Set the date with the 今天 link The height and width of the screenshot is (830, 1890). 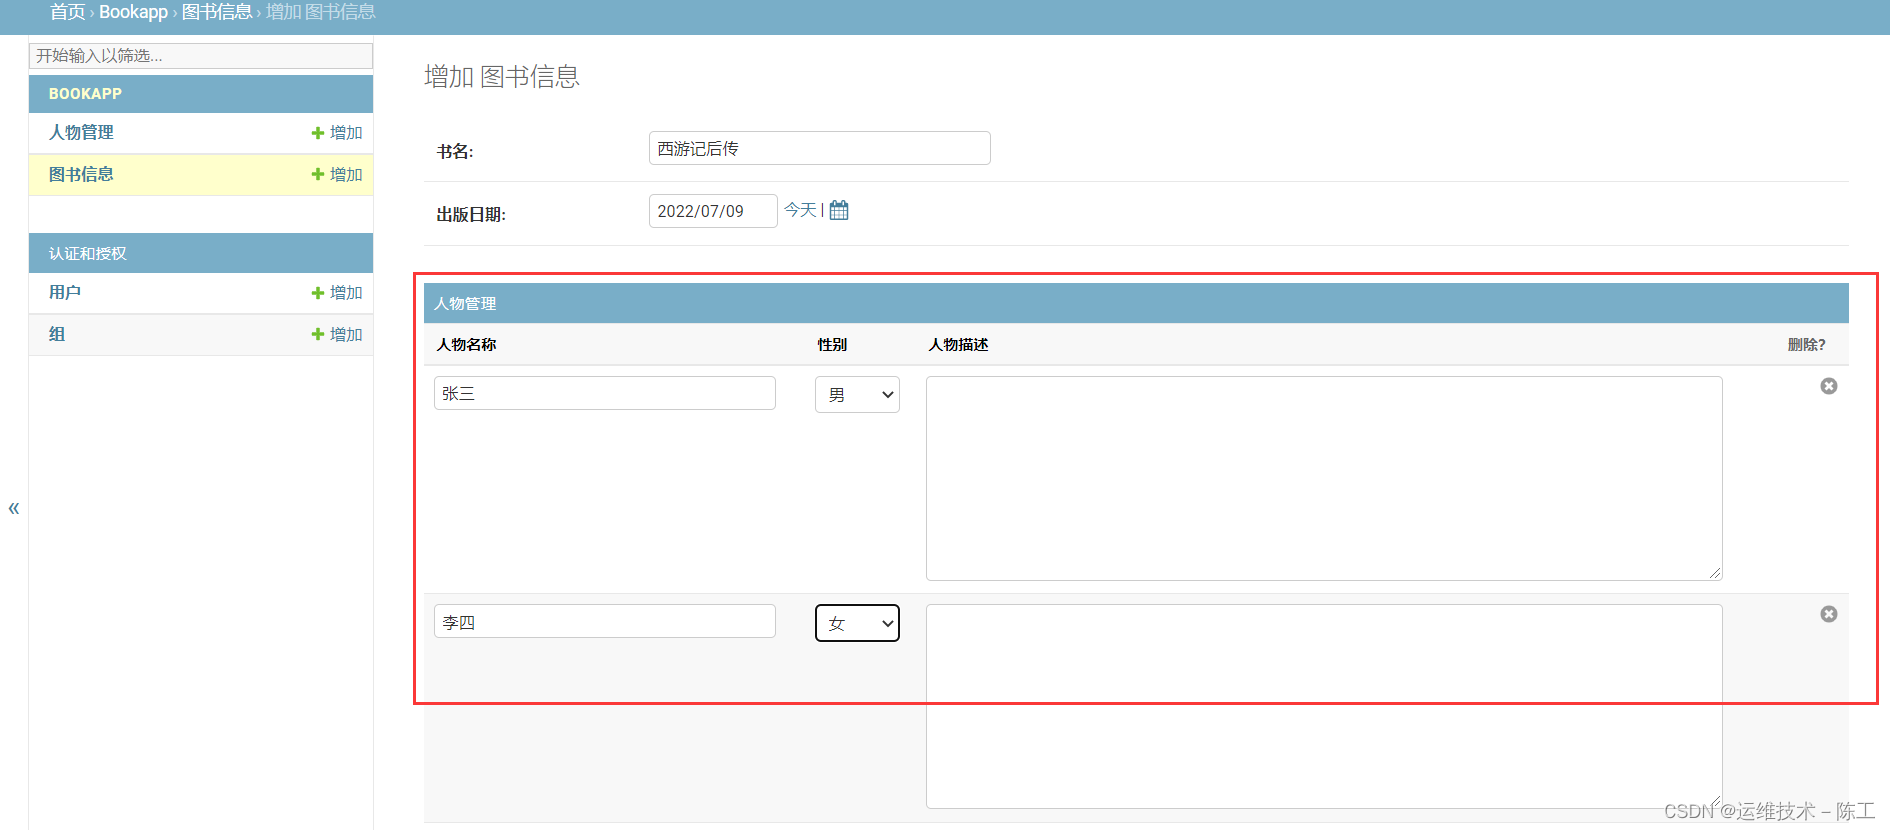pos(800,210)
